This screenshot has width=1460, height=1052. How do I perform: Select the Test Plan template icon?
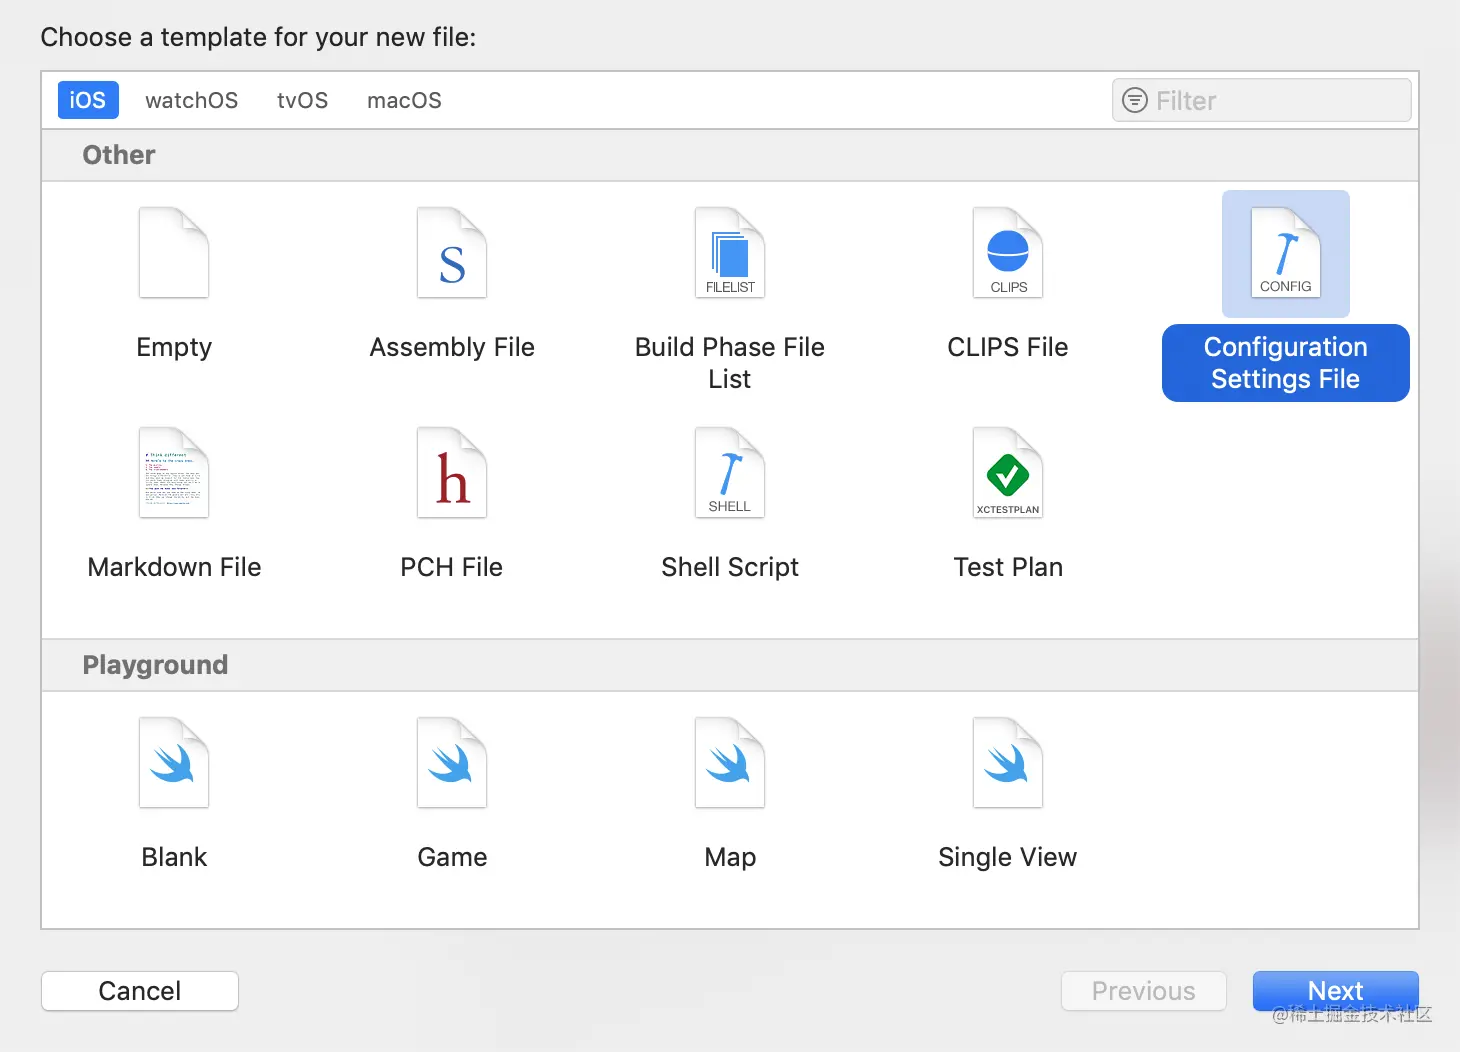[1008, 473]
